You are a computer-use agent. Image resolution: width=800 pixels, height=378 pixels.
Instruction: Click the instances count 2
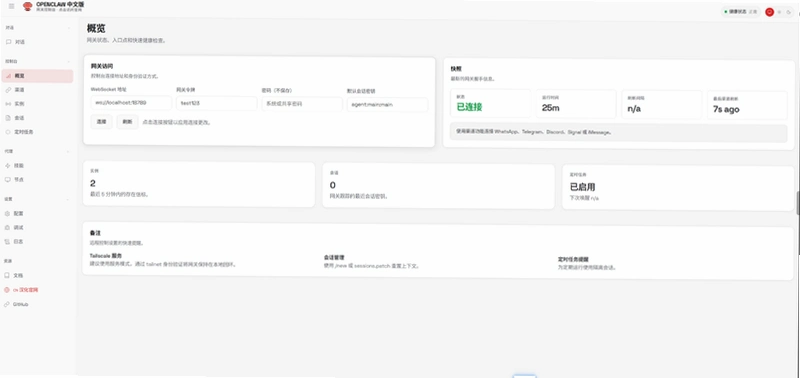(93, 183)
